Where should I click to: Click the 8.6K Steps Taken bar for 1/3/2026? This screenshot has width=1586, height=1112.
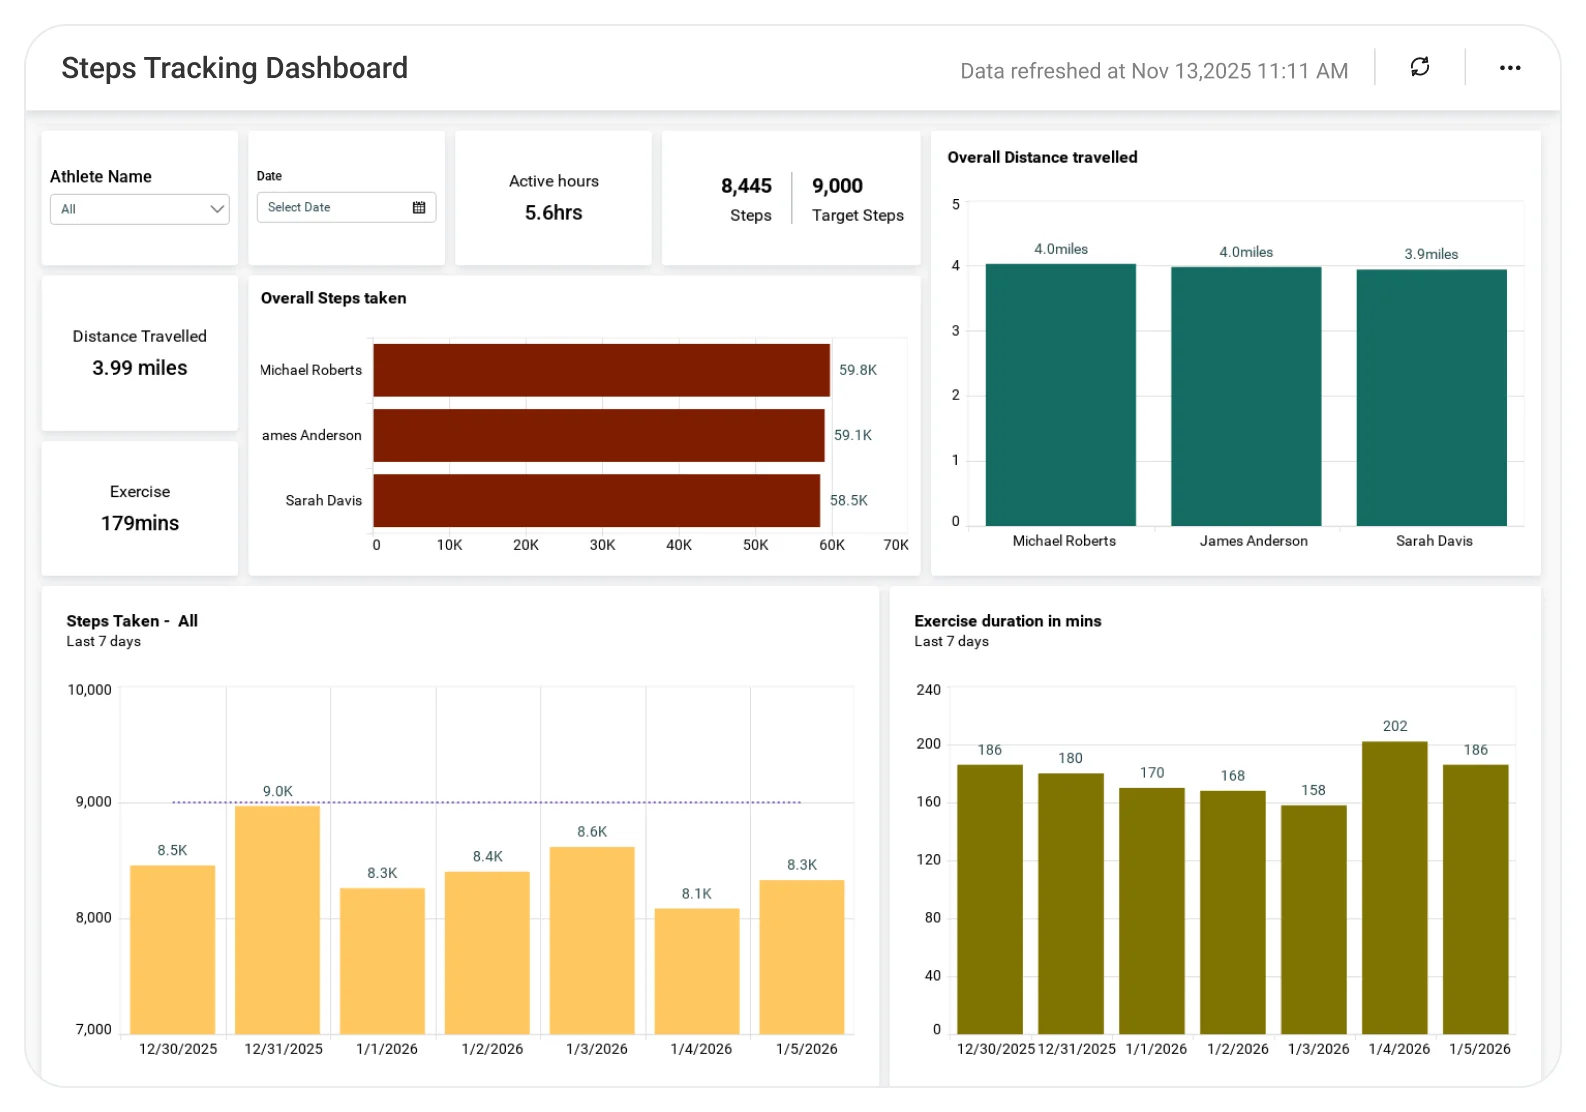pos(592,941)
